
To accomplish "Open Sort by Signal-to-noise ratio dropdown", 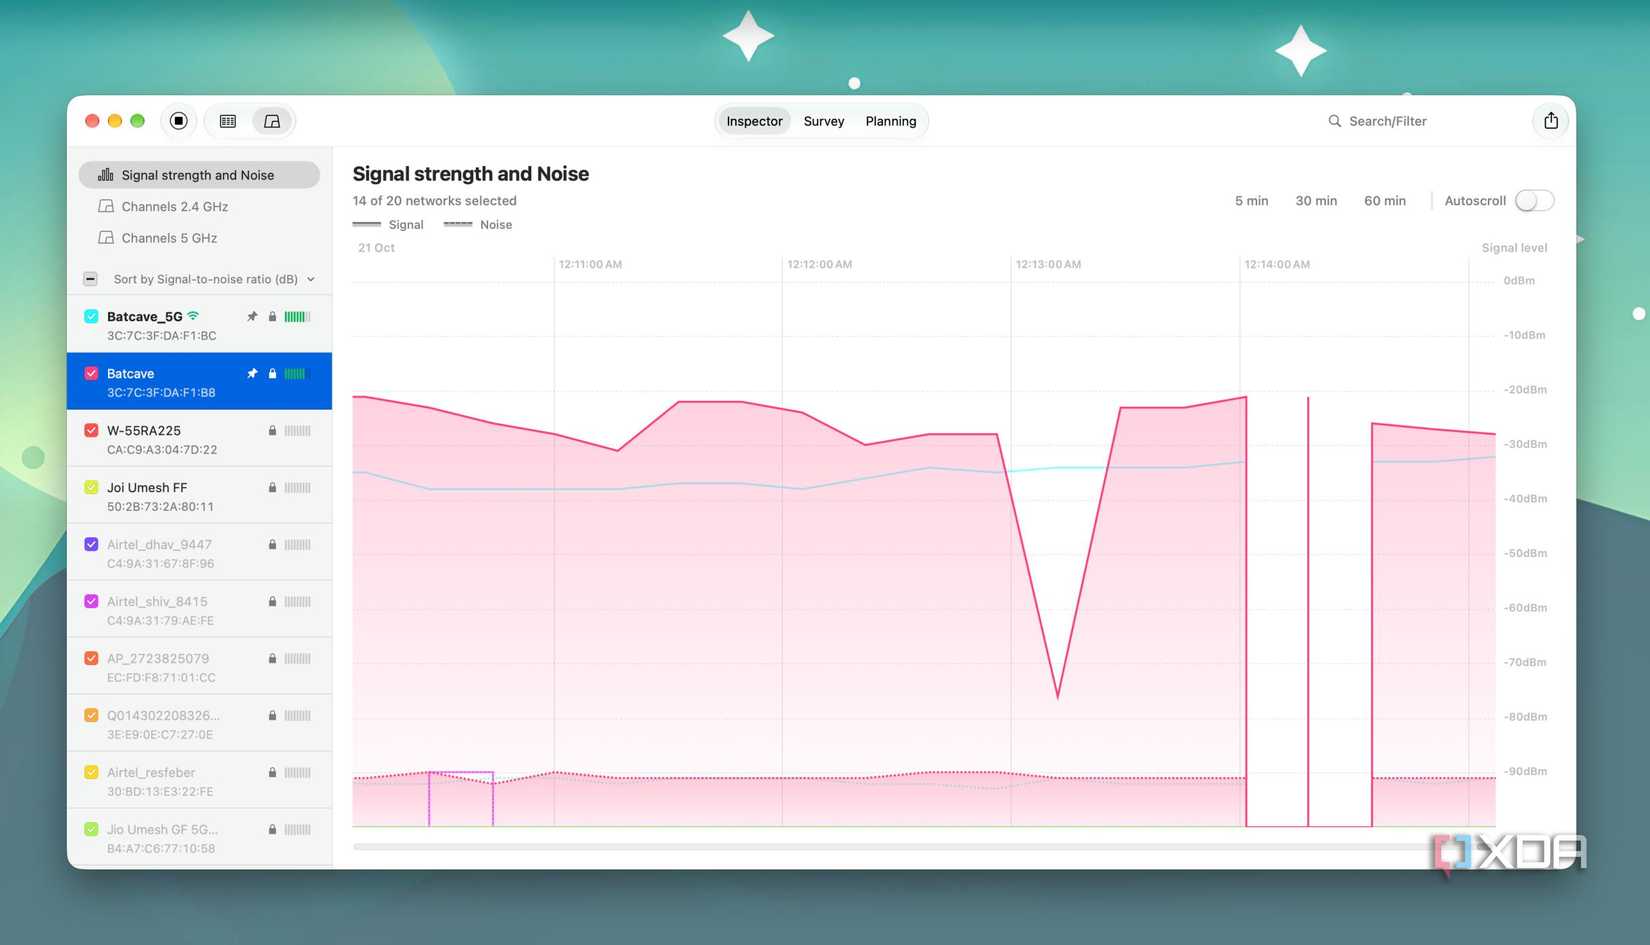I will coord(214,279).
